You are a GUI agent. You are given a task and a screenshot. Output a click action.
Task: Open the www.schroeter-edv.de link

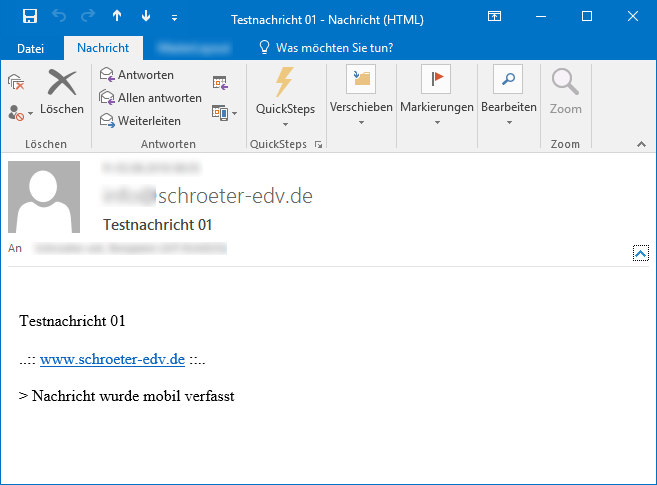pos(112,359)
